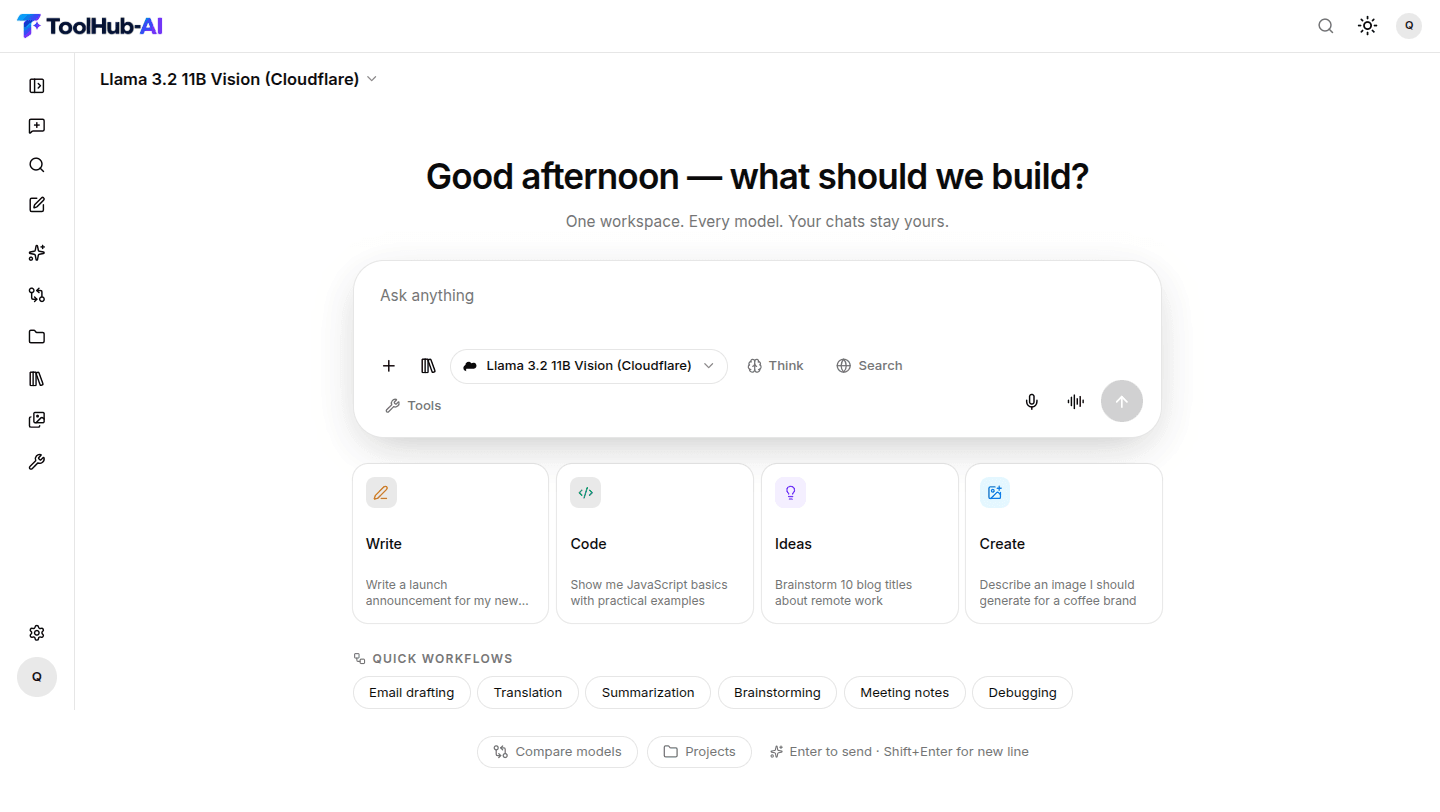
Task: Open the sidebar image gallery icon
Action: (37, 420)
